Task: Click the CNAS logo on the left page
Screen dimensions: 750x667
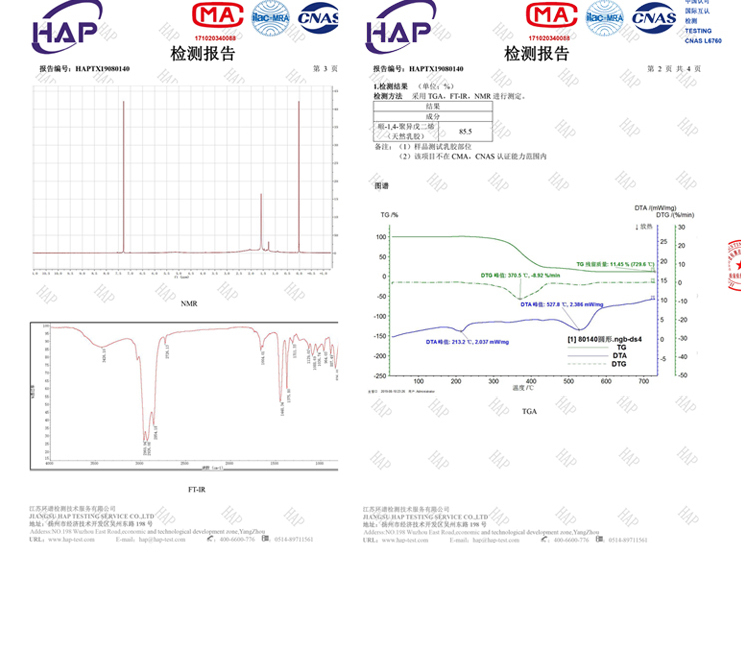Action: tap(319, 17)
